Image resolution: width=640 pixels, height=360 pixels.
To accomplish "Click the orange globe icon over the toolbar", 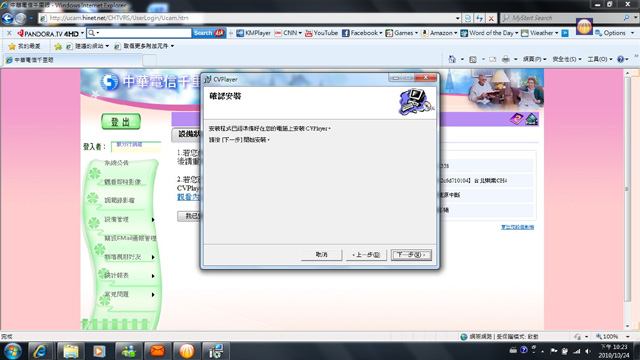I will [584, 27].
